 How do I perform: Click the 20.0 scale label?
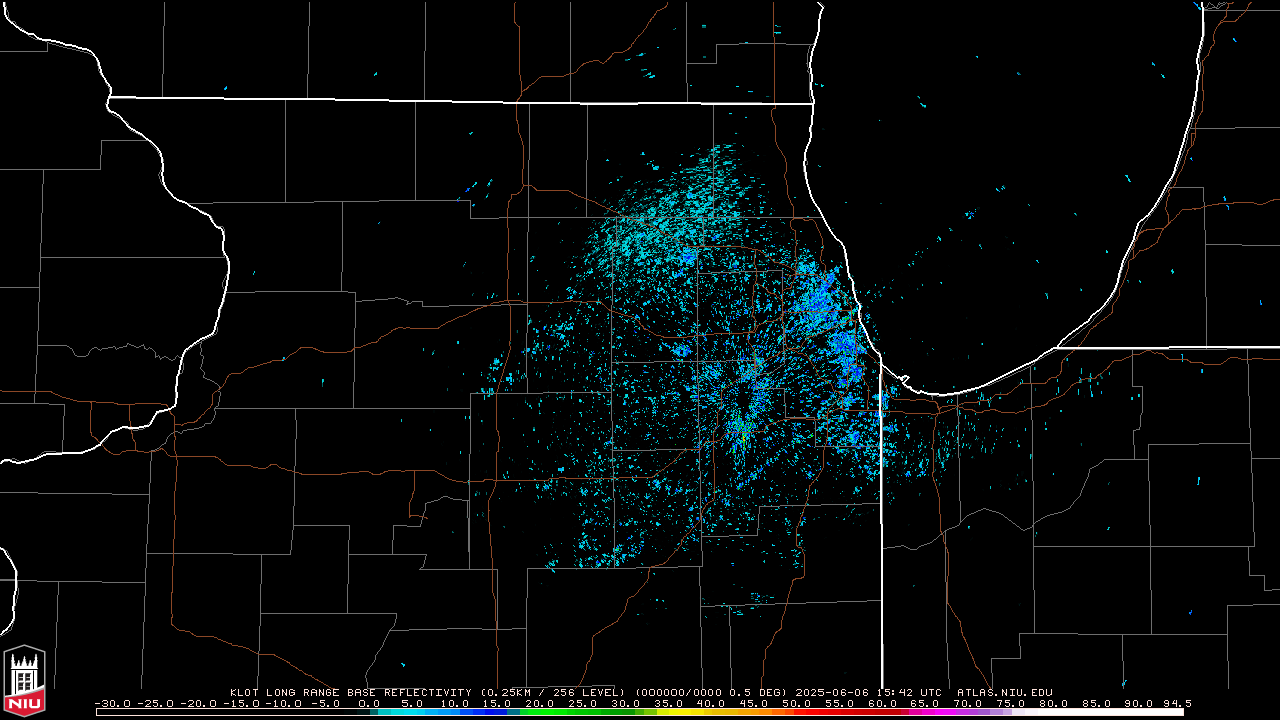[540, 702]
